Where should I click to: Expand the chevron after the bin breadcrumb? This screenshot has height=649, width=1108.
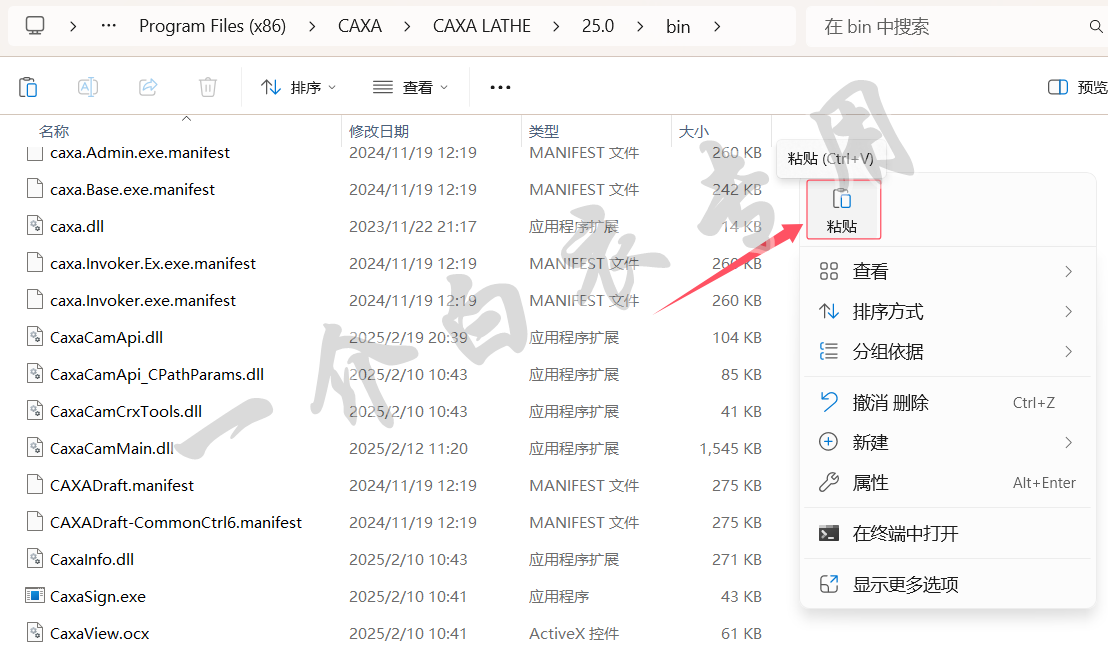click(x=717, y=26)
